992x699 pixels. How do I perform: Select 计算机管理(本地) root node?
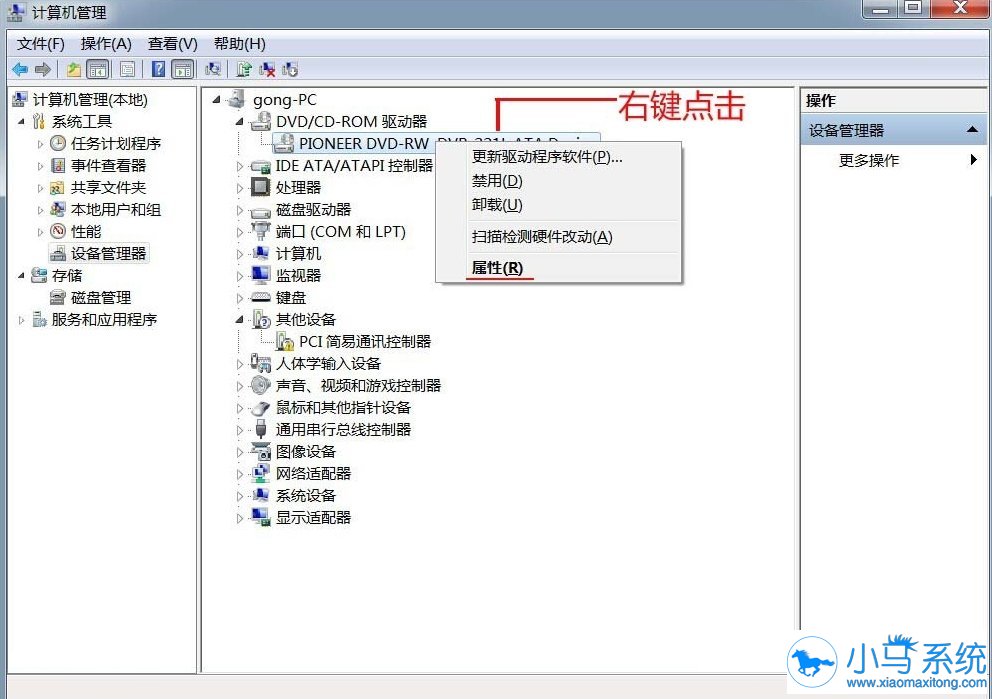pos(90,99)
